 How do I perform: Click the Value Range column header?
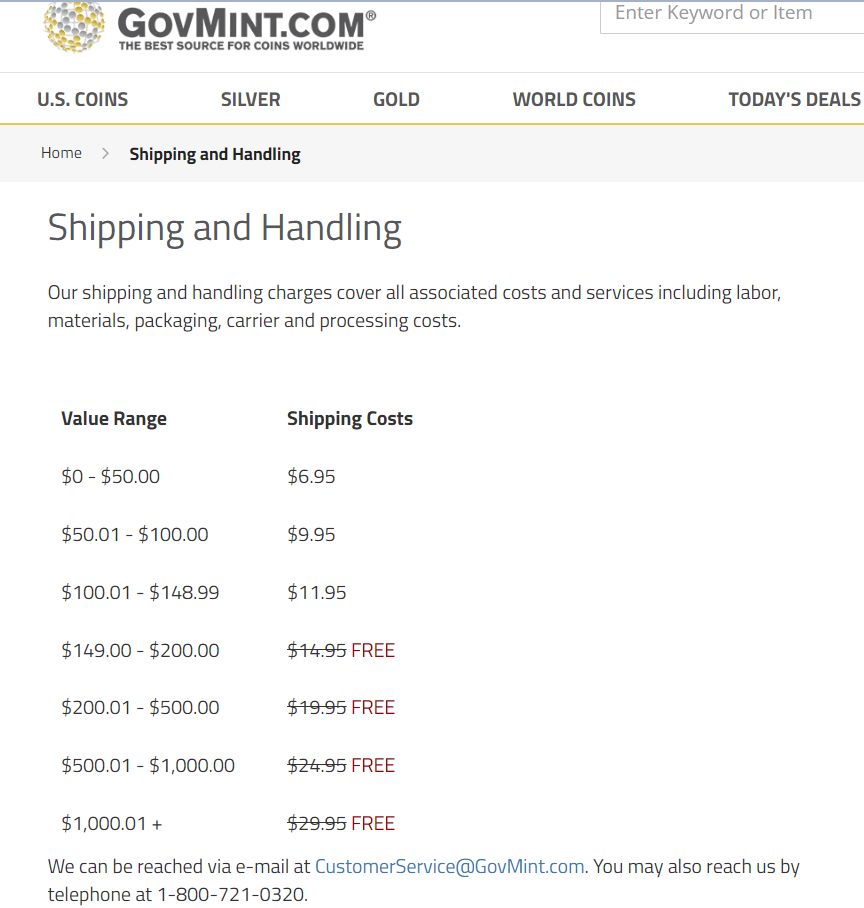(x=114, y=419)
